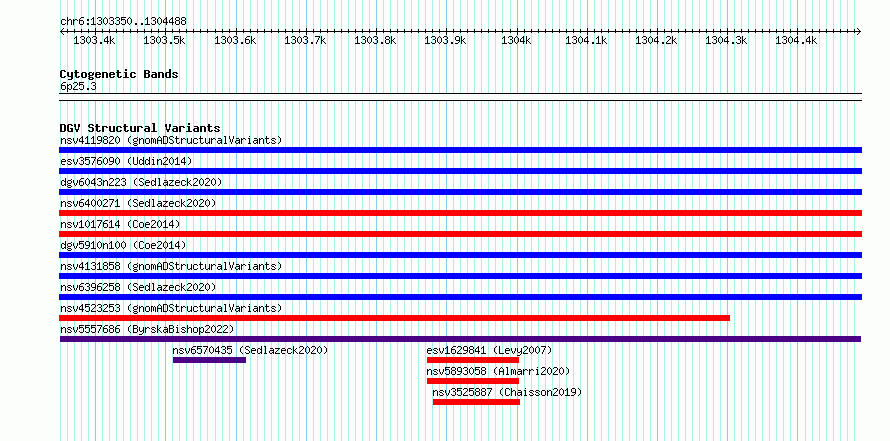Open the esv3576090 (Uddin2014) variant label
This screenshot has width=890, height=441.
click(x=126, y=161)
